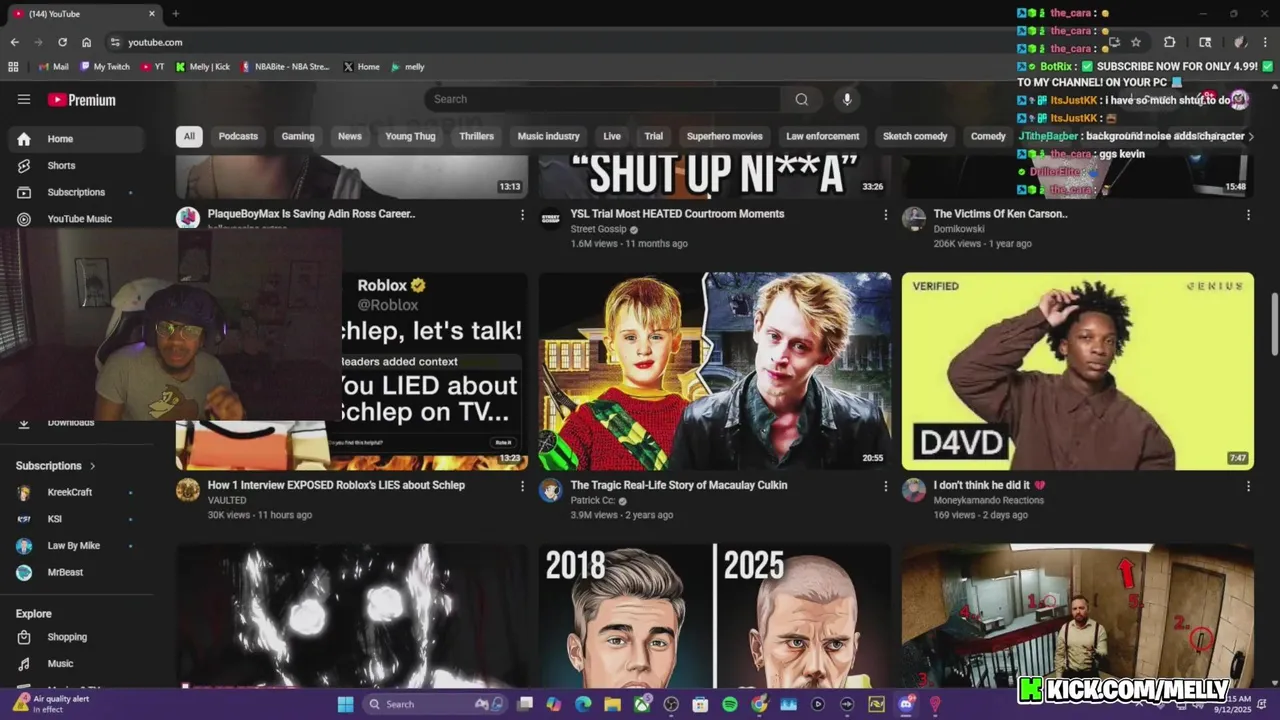Open Subscriptions in the sidebar

tap(78, 192)
